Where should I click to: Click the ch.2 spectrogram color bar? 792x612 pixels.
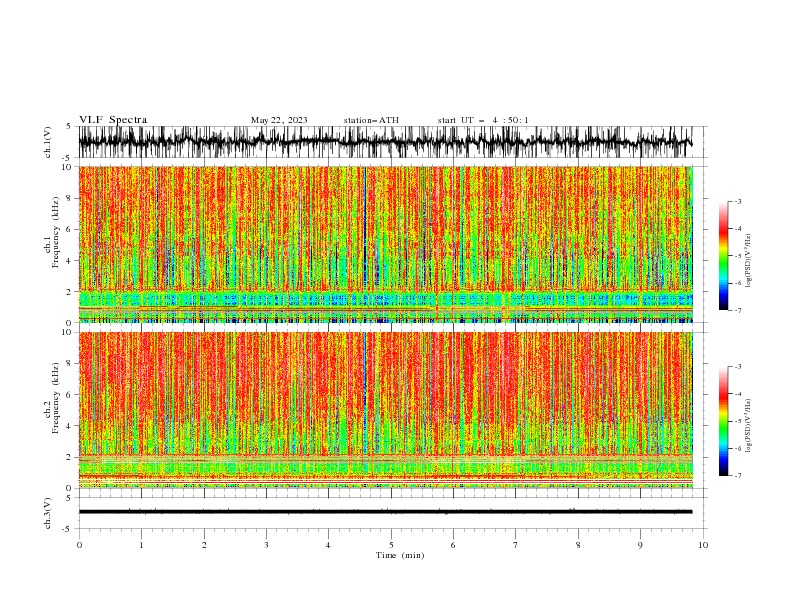click(x=723, y=421)
